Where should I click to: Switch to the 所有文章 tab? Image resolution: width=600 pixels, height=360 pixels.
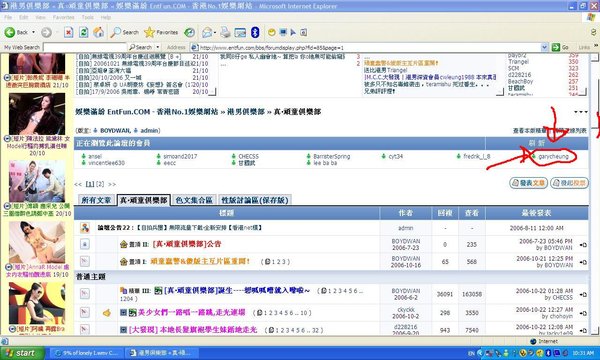(96, 200)
